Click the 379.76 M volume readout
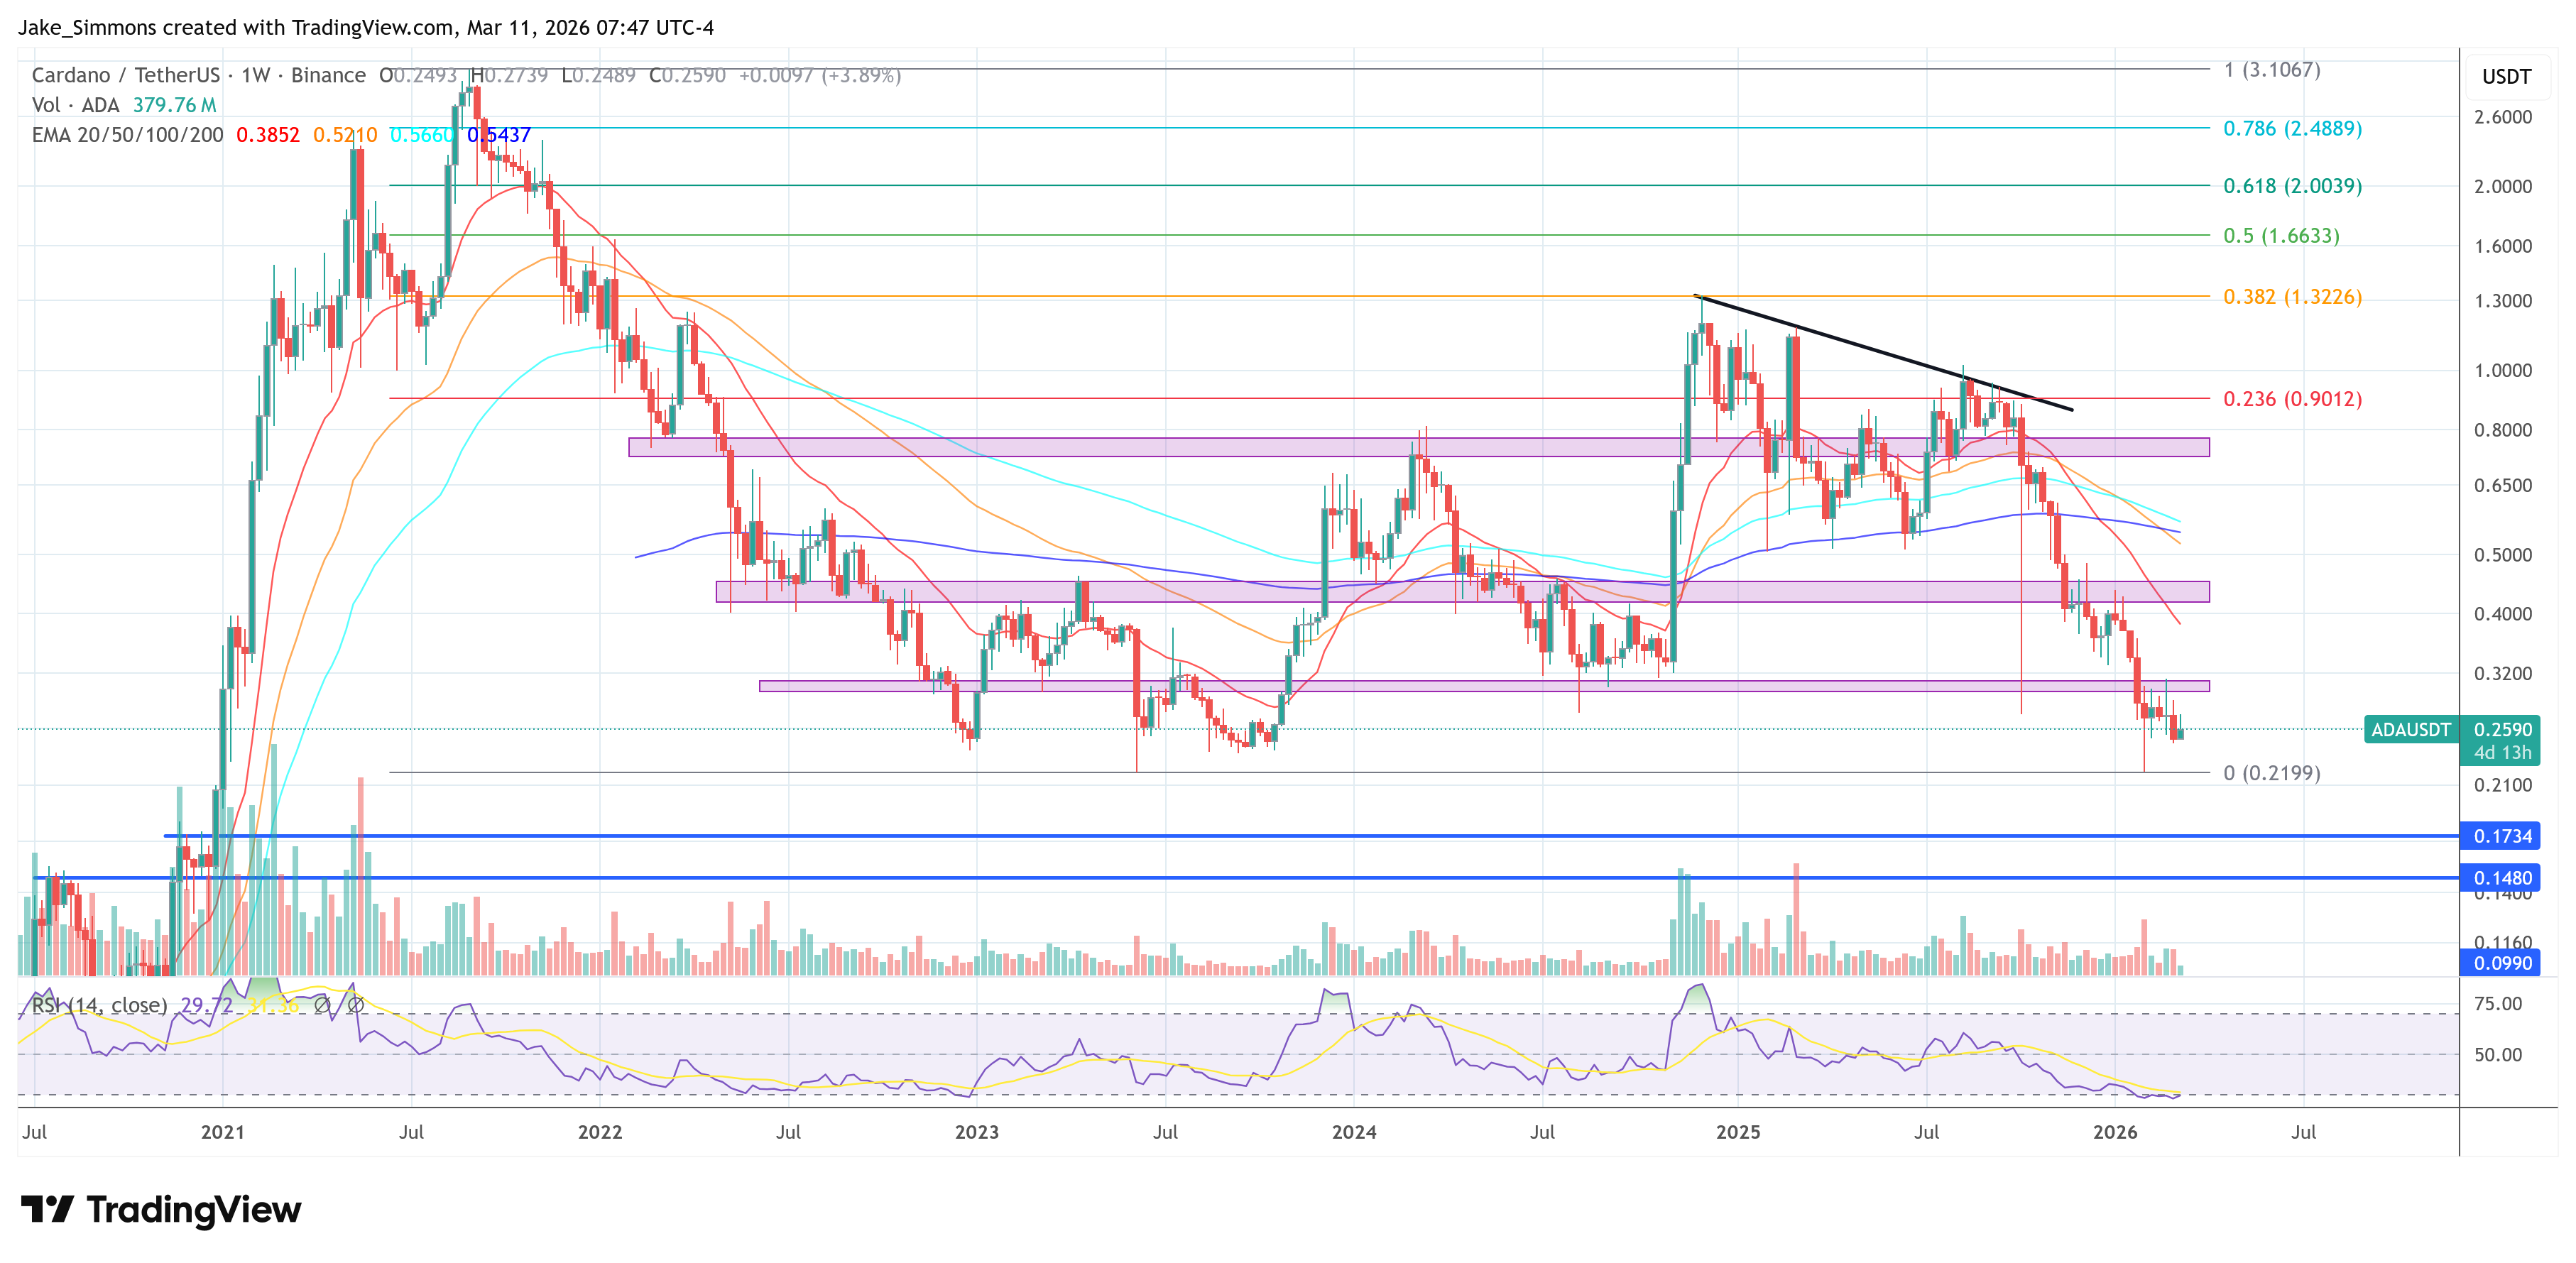Screen dimensions: 2576x1263 (175, 105)
